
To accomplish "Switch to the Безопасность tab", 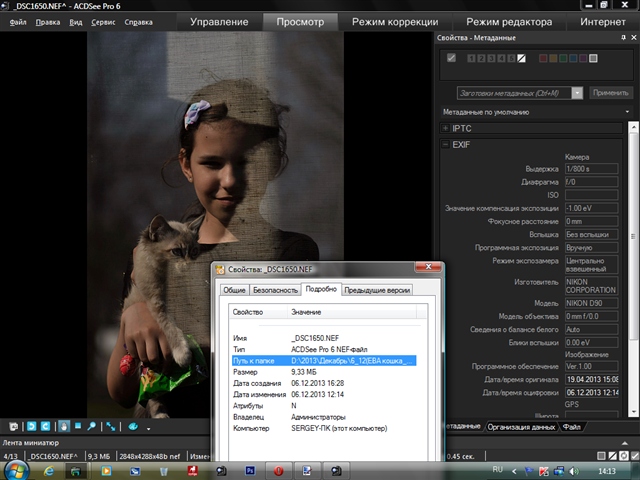I will point(275,290).
